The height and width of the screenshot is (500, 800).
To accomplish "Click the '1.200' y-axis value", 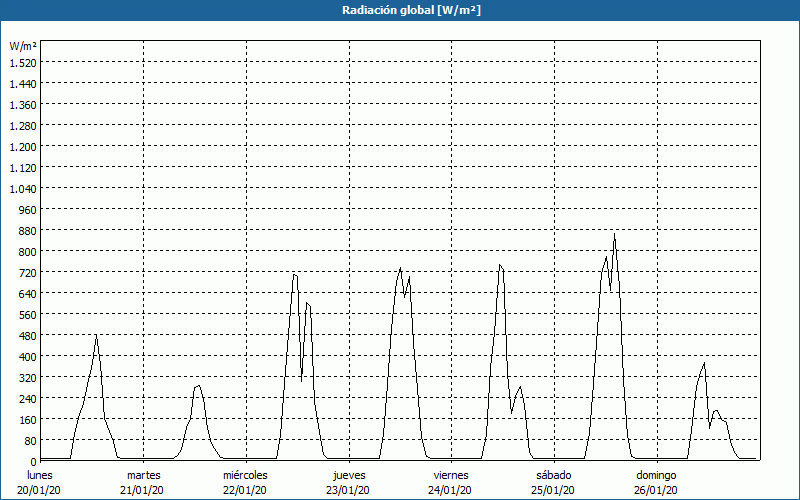I will tap(23, 146).
